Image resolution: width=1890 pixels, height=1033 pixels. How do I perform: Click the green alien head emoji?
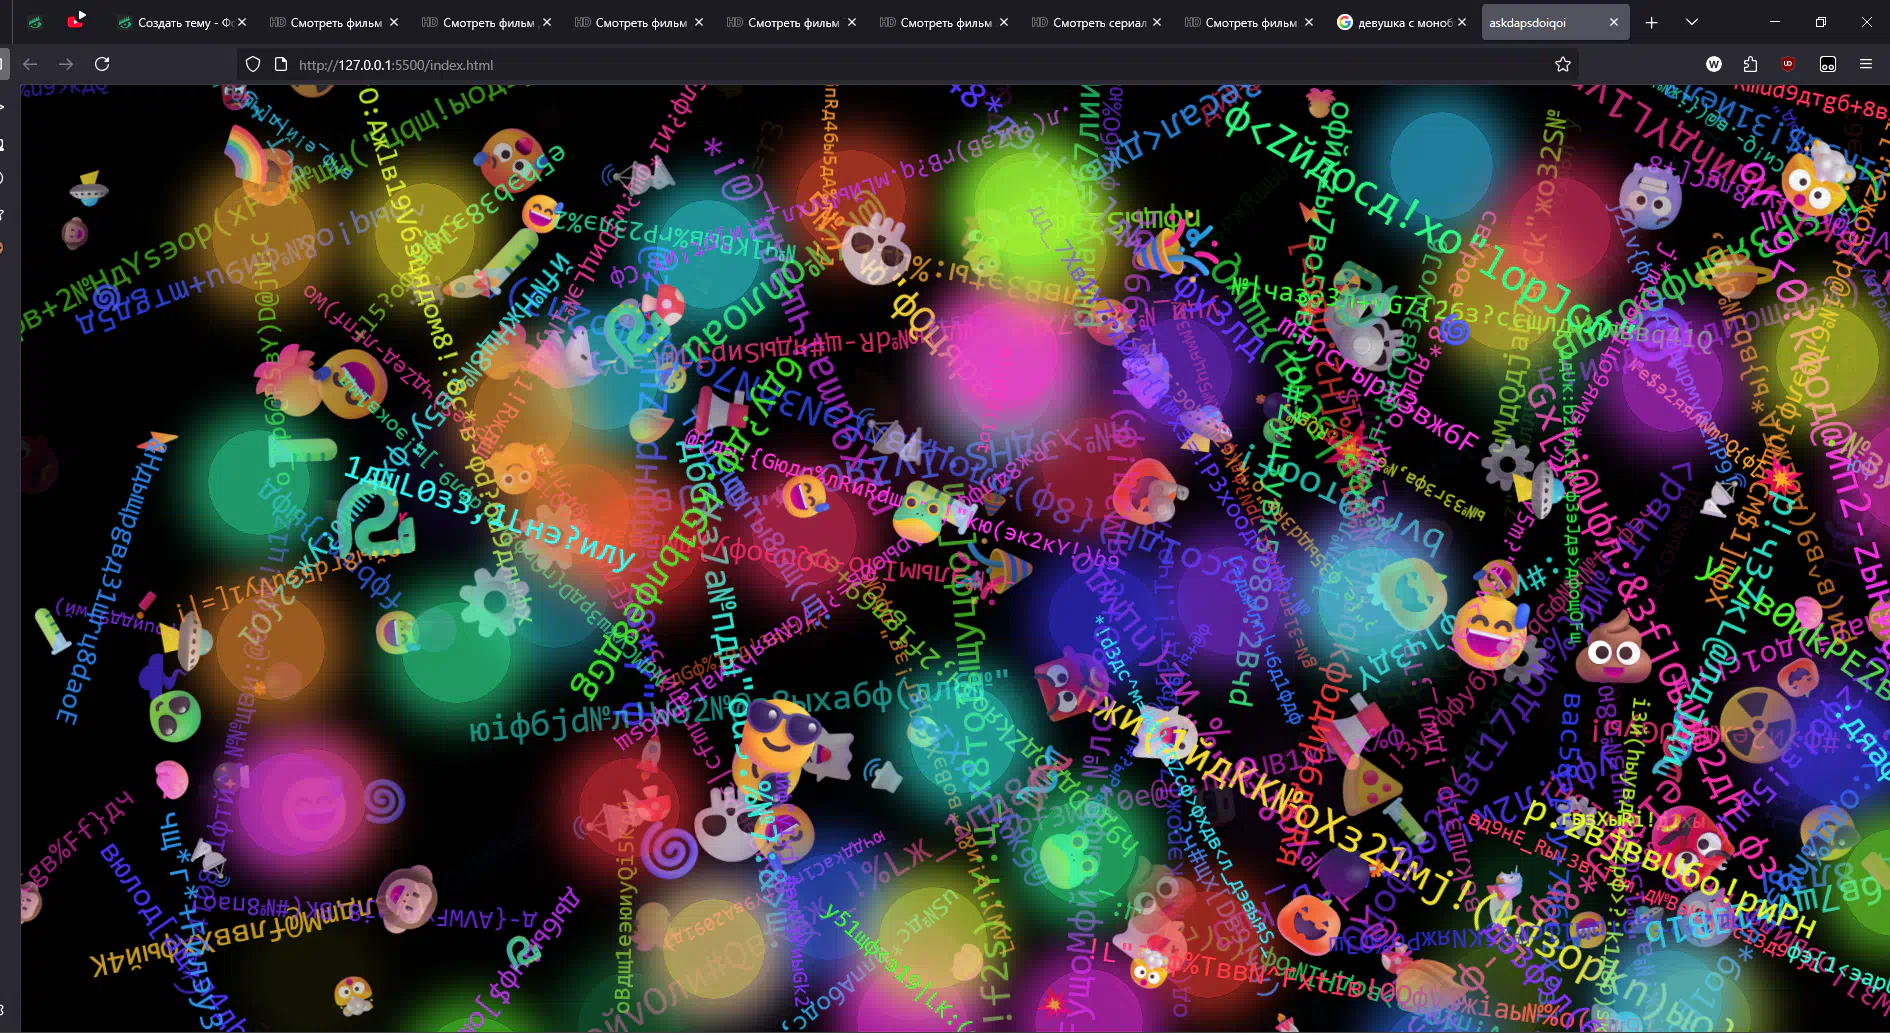[175, 715]
